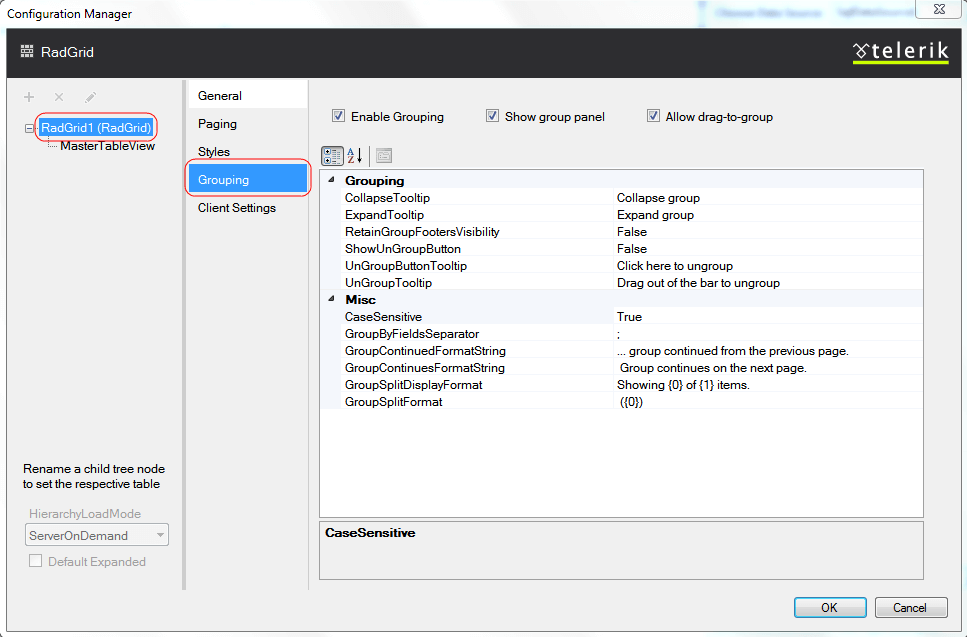This screenshot has height=637, width=967.
Task: Click the Cancel button
Action: click(x=910, y=607)
